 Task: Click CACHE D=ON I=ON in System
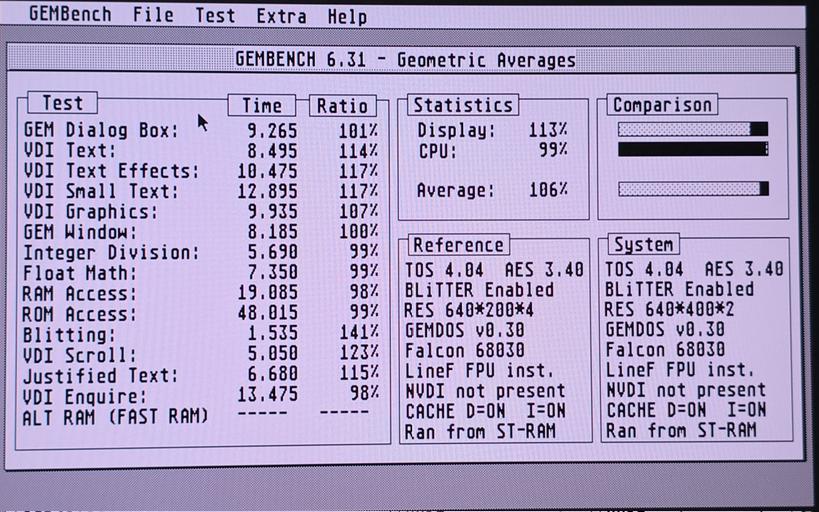[x=686, y=410]
